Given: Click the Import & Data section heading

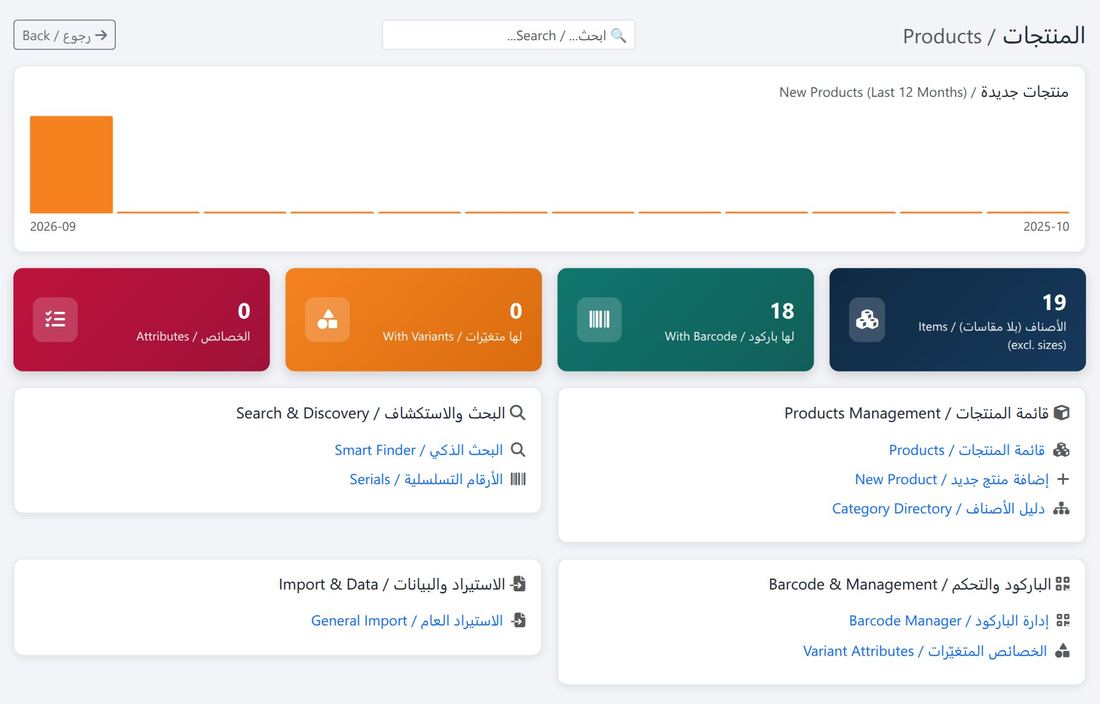Looking at the screenshot, I should click(391, 584).
